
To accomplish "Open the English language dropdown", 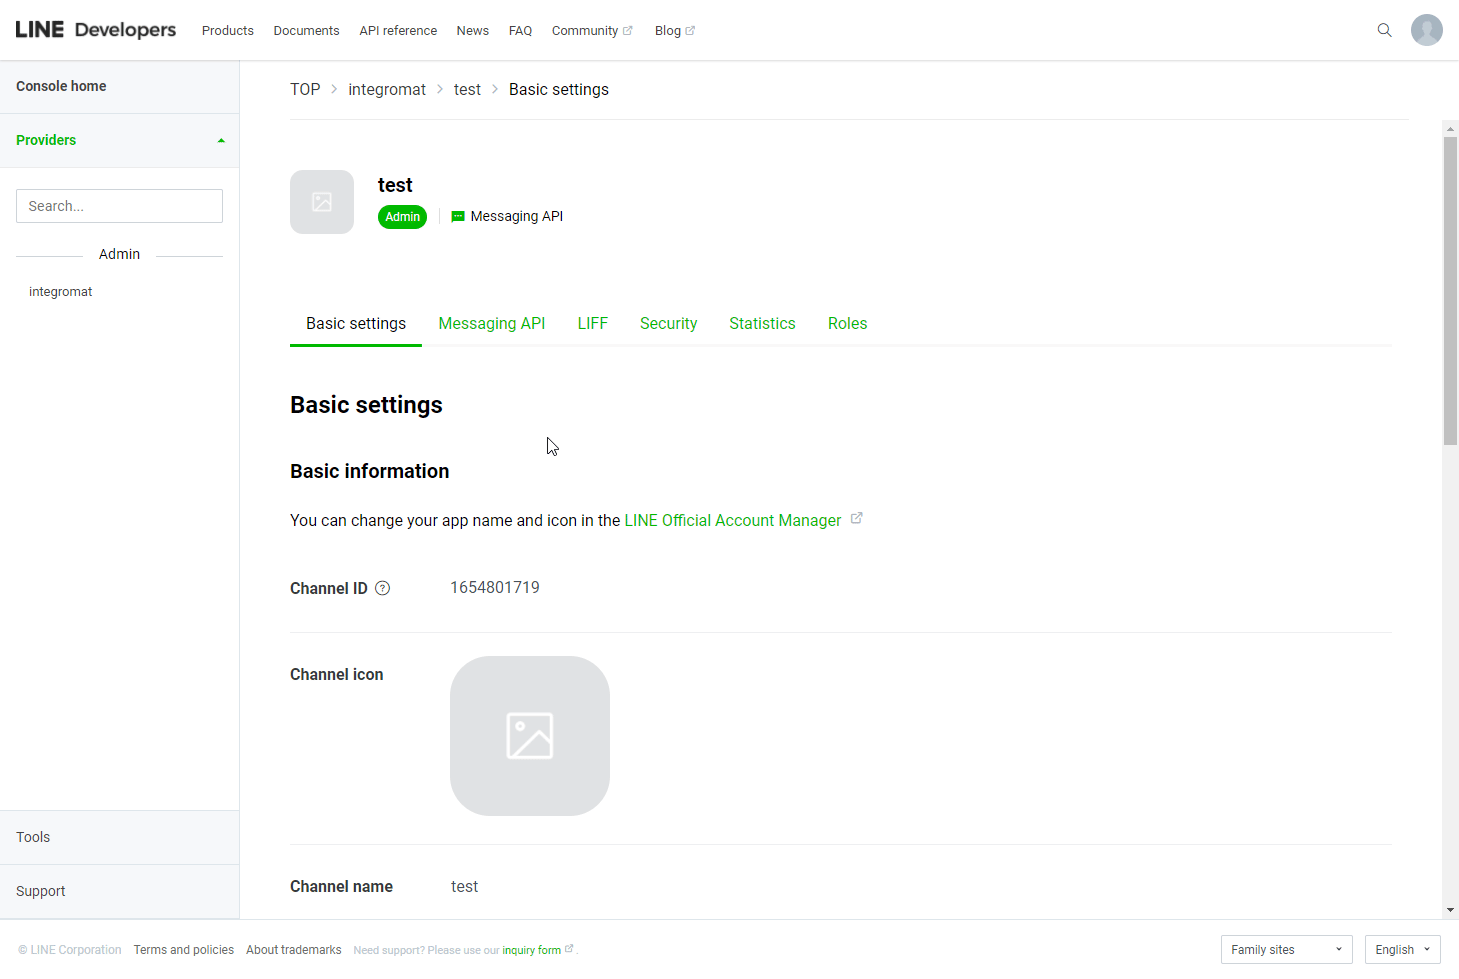I will click(1402, 949).
